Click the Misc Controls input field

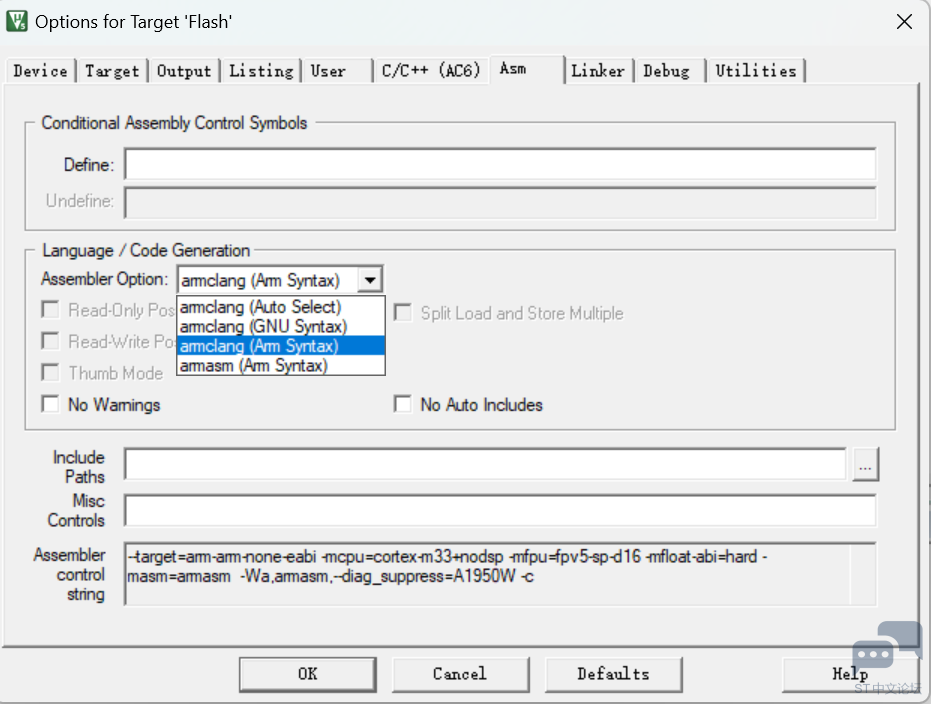click(x=500, y=510)
